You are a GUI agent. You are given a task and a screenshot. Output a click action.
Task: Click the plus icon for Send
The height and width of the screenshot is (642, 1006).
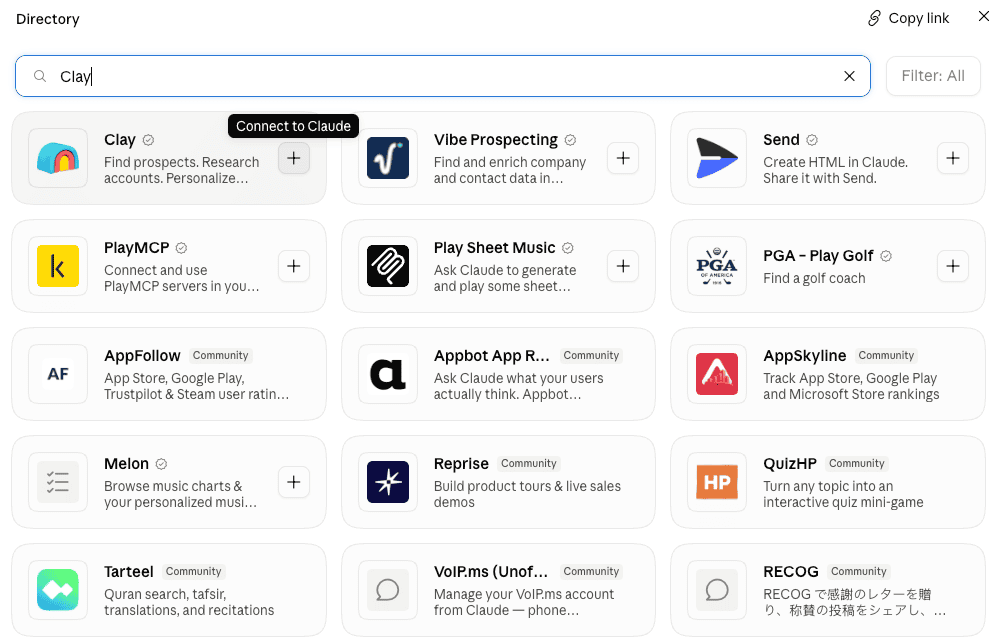pos(953,158)
